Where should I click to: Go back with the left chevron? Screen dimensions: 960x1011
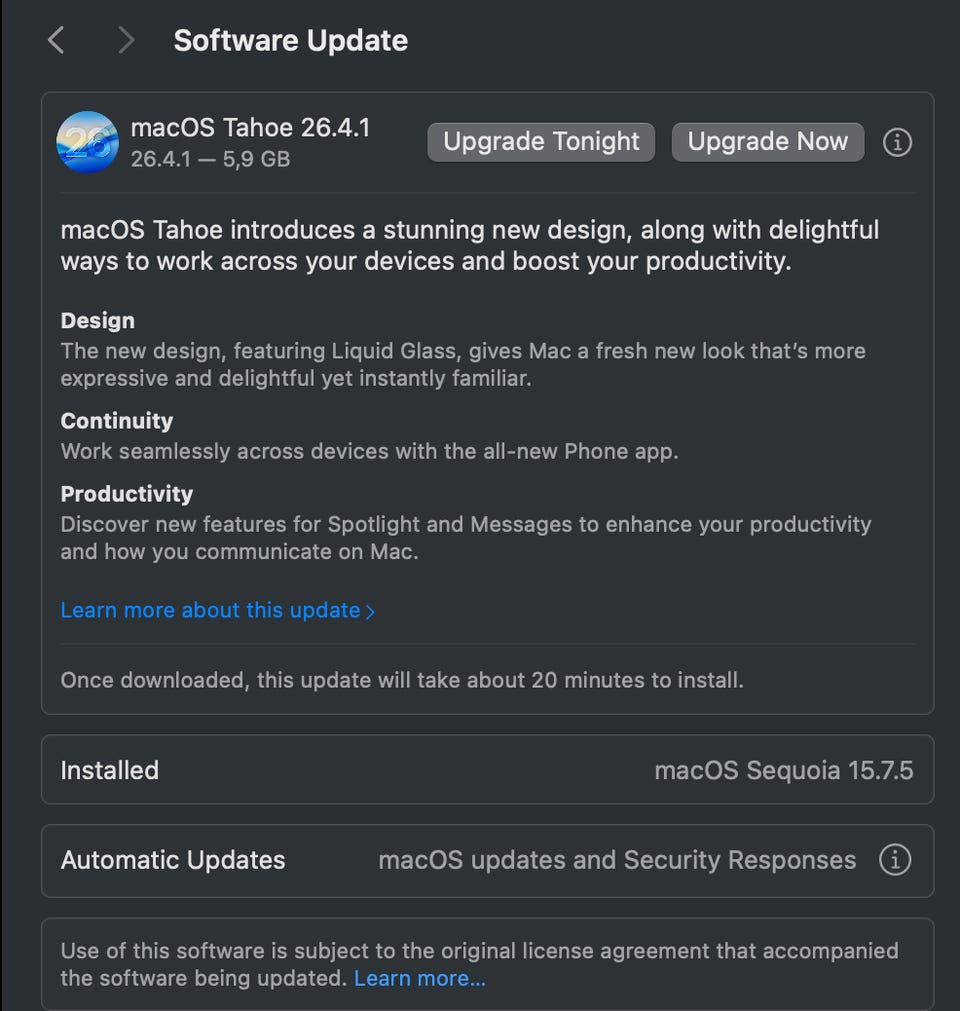pyautogui.click(x=57, y=41)
